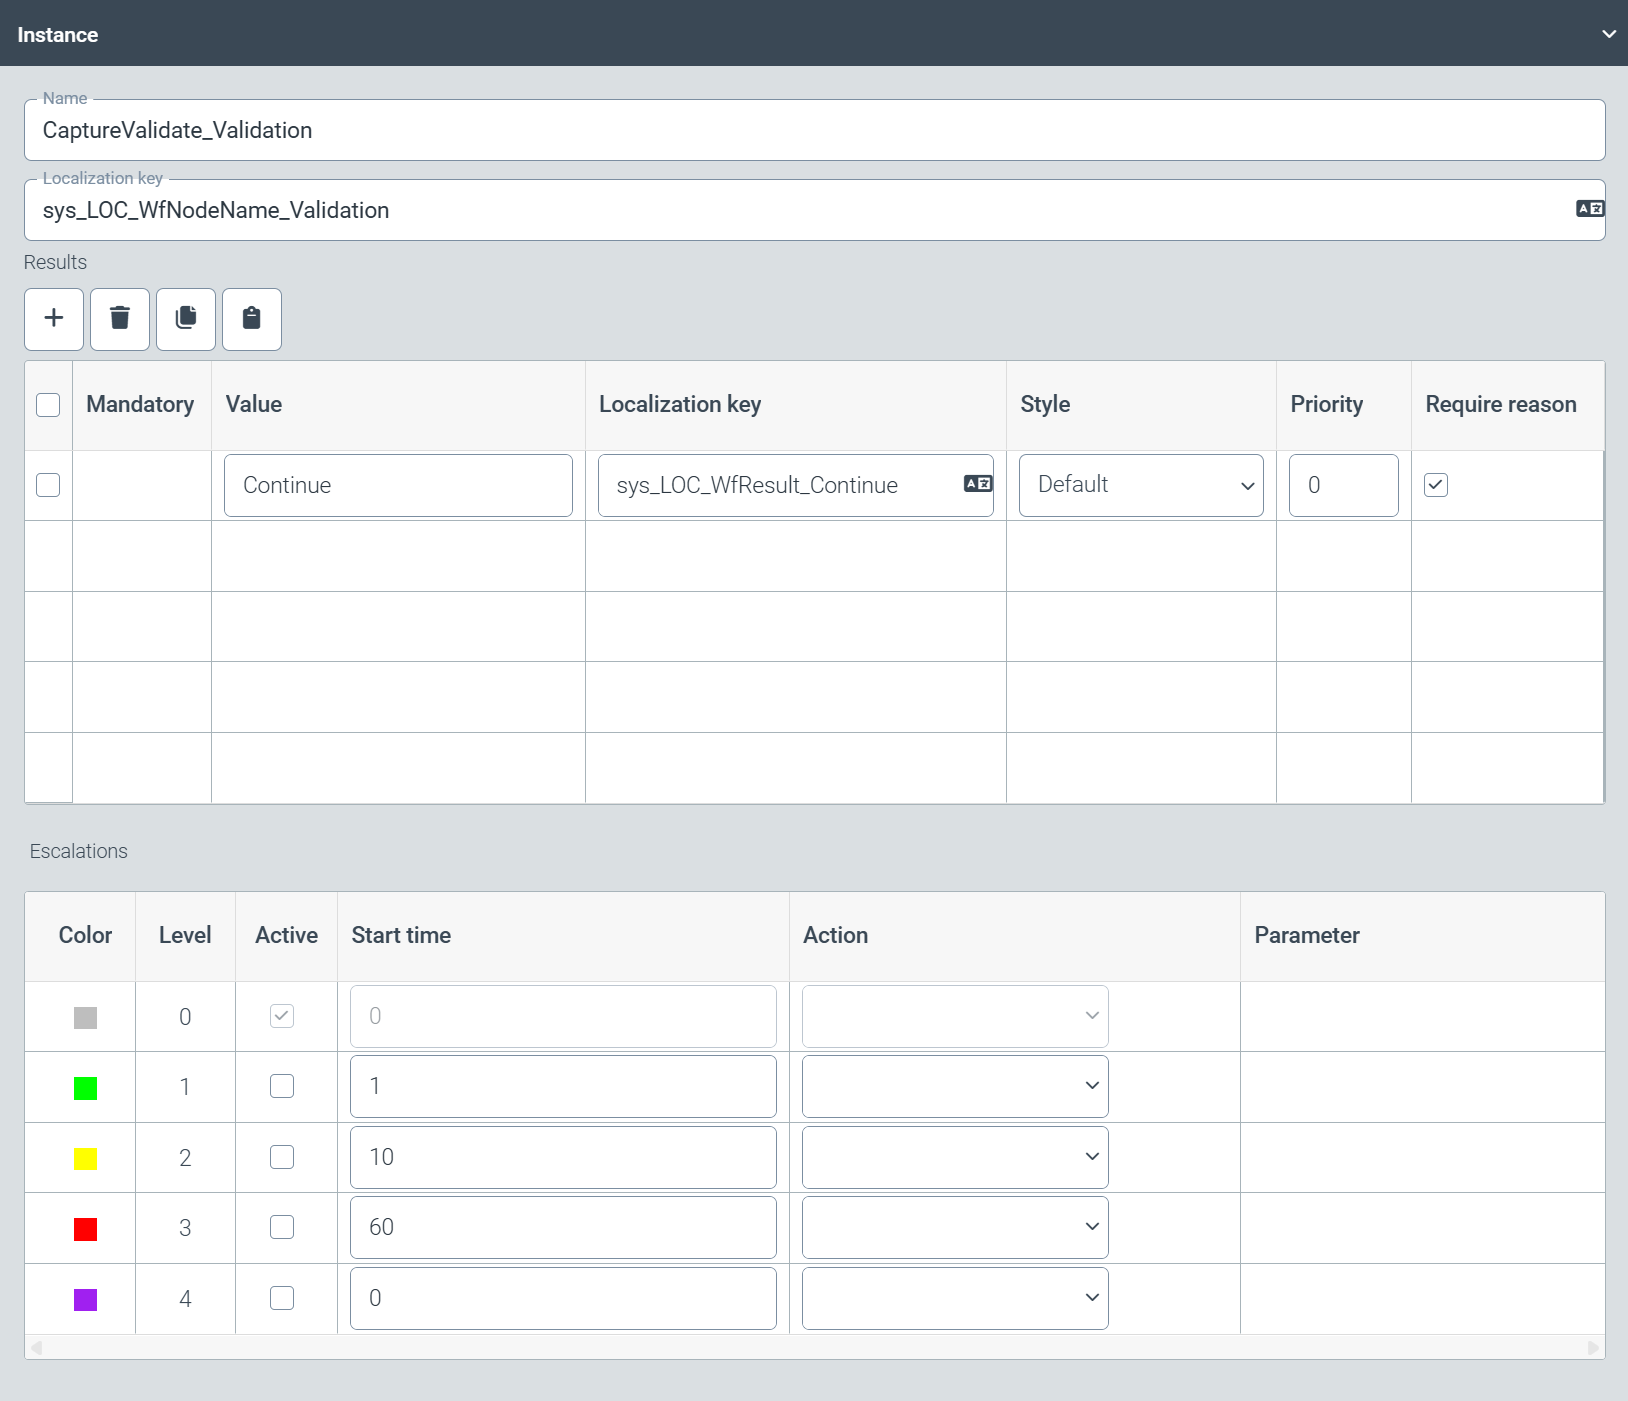Select the Continue result row checkbox
The height and width of the screenshot is (1401, 1628).
click(x=47, y=485)
